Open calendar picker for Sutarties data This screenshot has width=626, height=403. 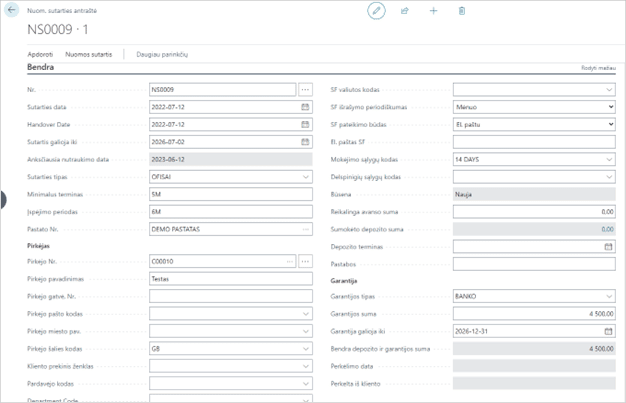(x=305, y=107)
